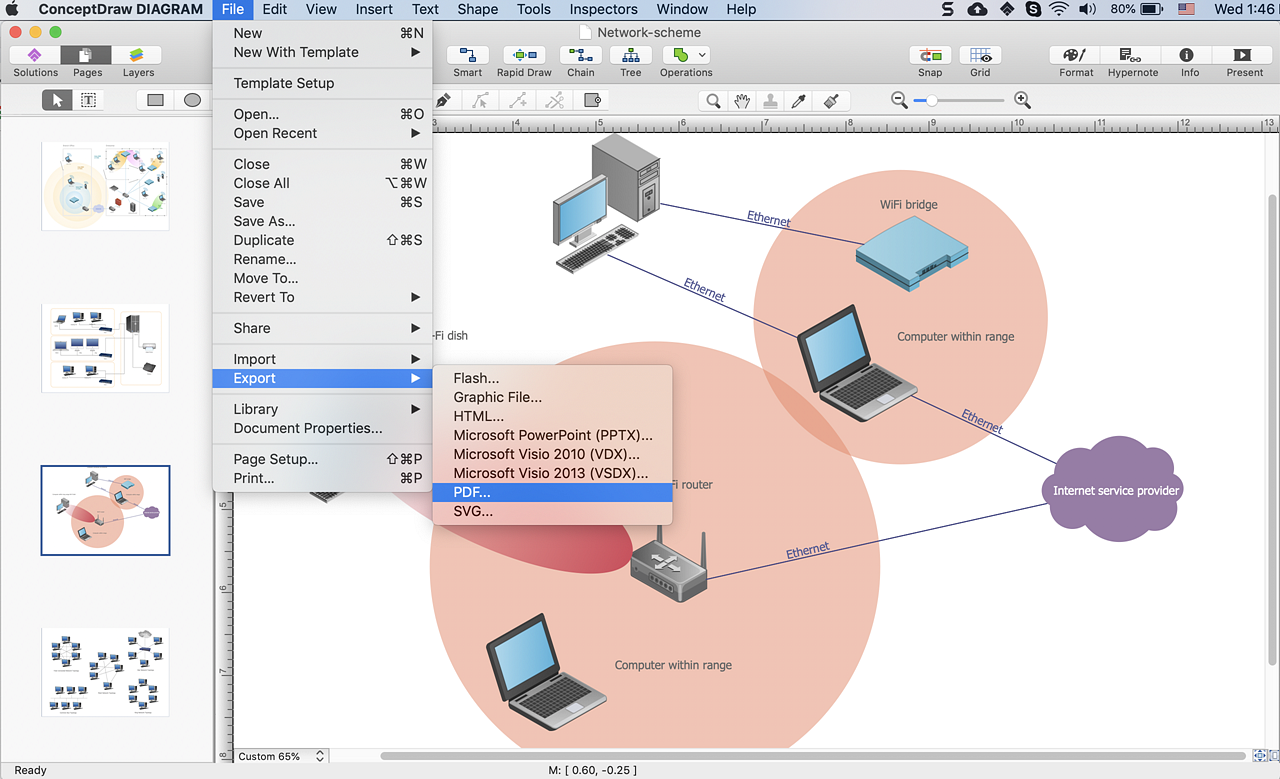Open the Custom 65% zoom dropdown
The image size is (1280, 779).
281,757
